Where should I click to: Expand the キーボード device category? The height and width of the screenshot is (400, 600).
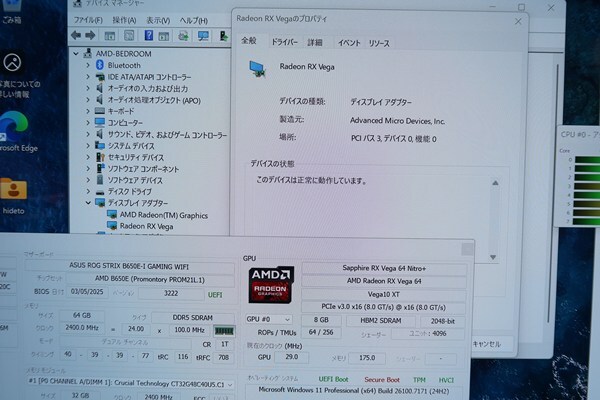[87, 111]
